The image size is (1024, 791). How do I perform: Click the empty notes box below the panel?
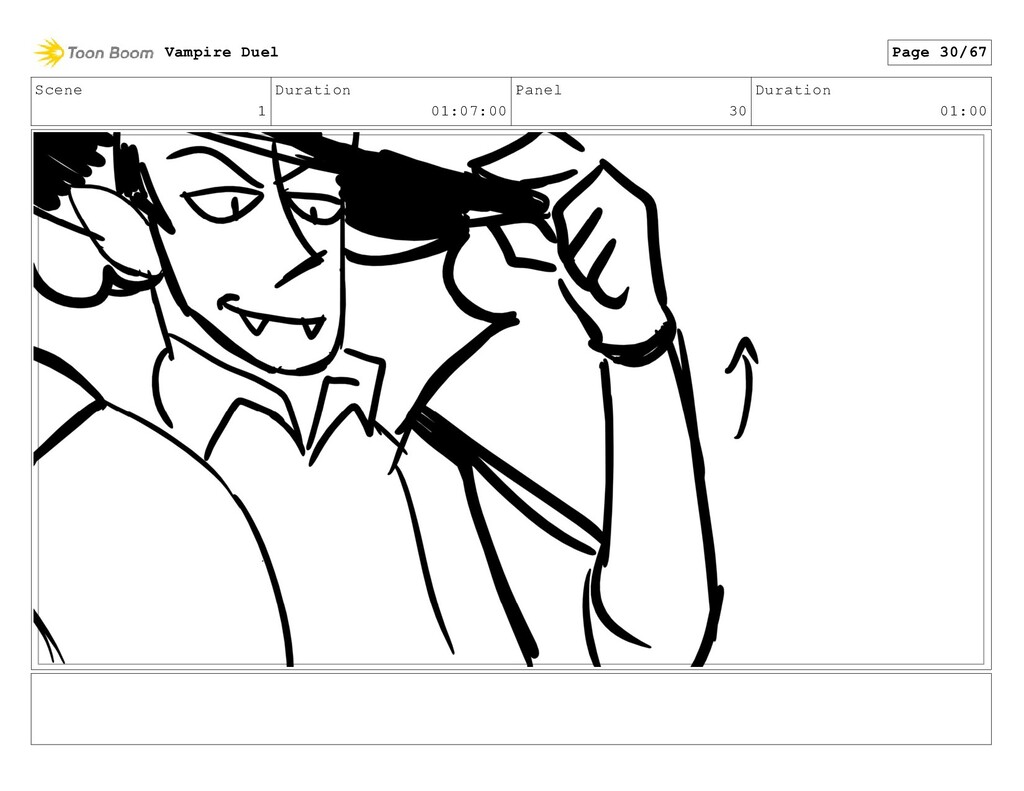[511, 709]
